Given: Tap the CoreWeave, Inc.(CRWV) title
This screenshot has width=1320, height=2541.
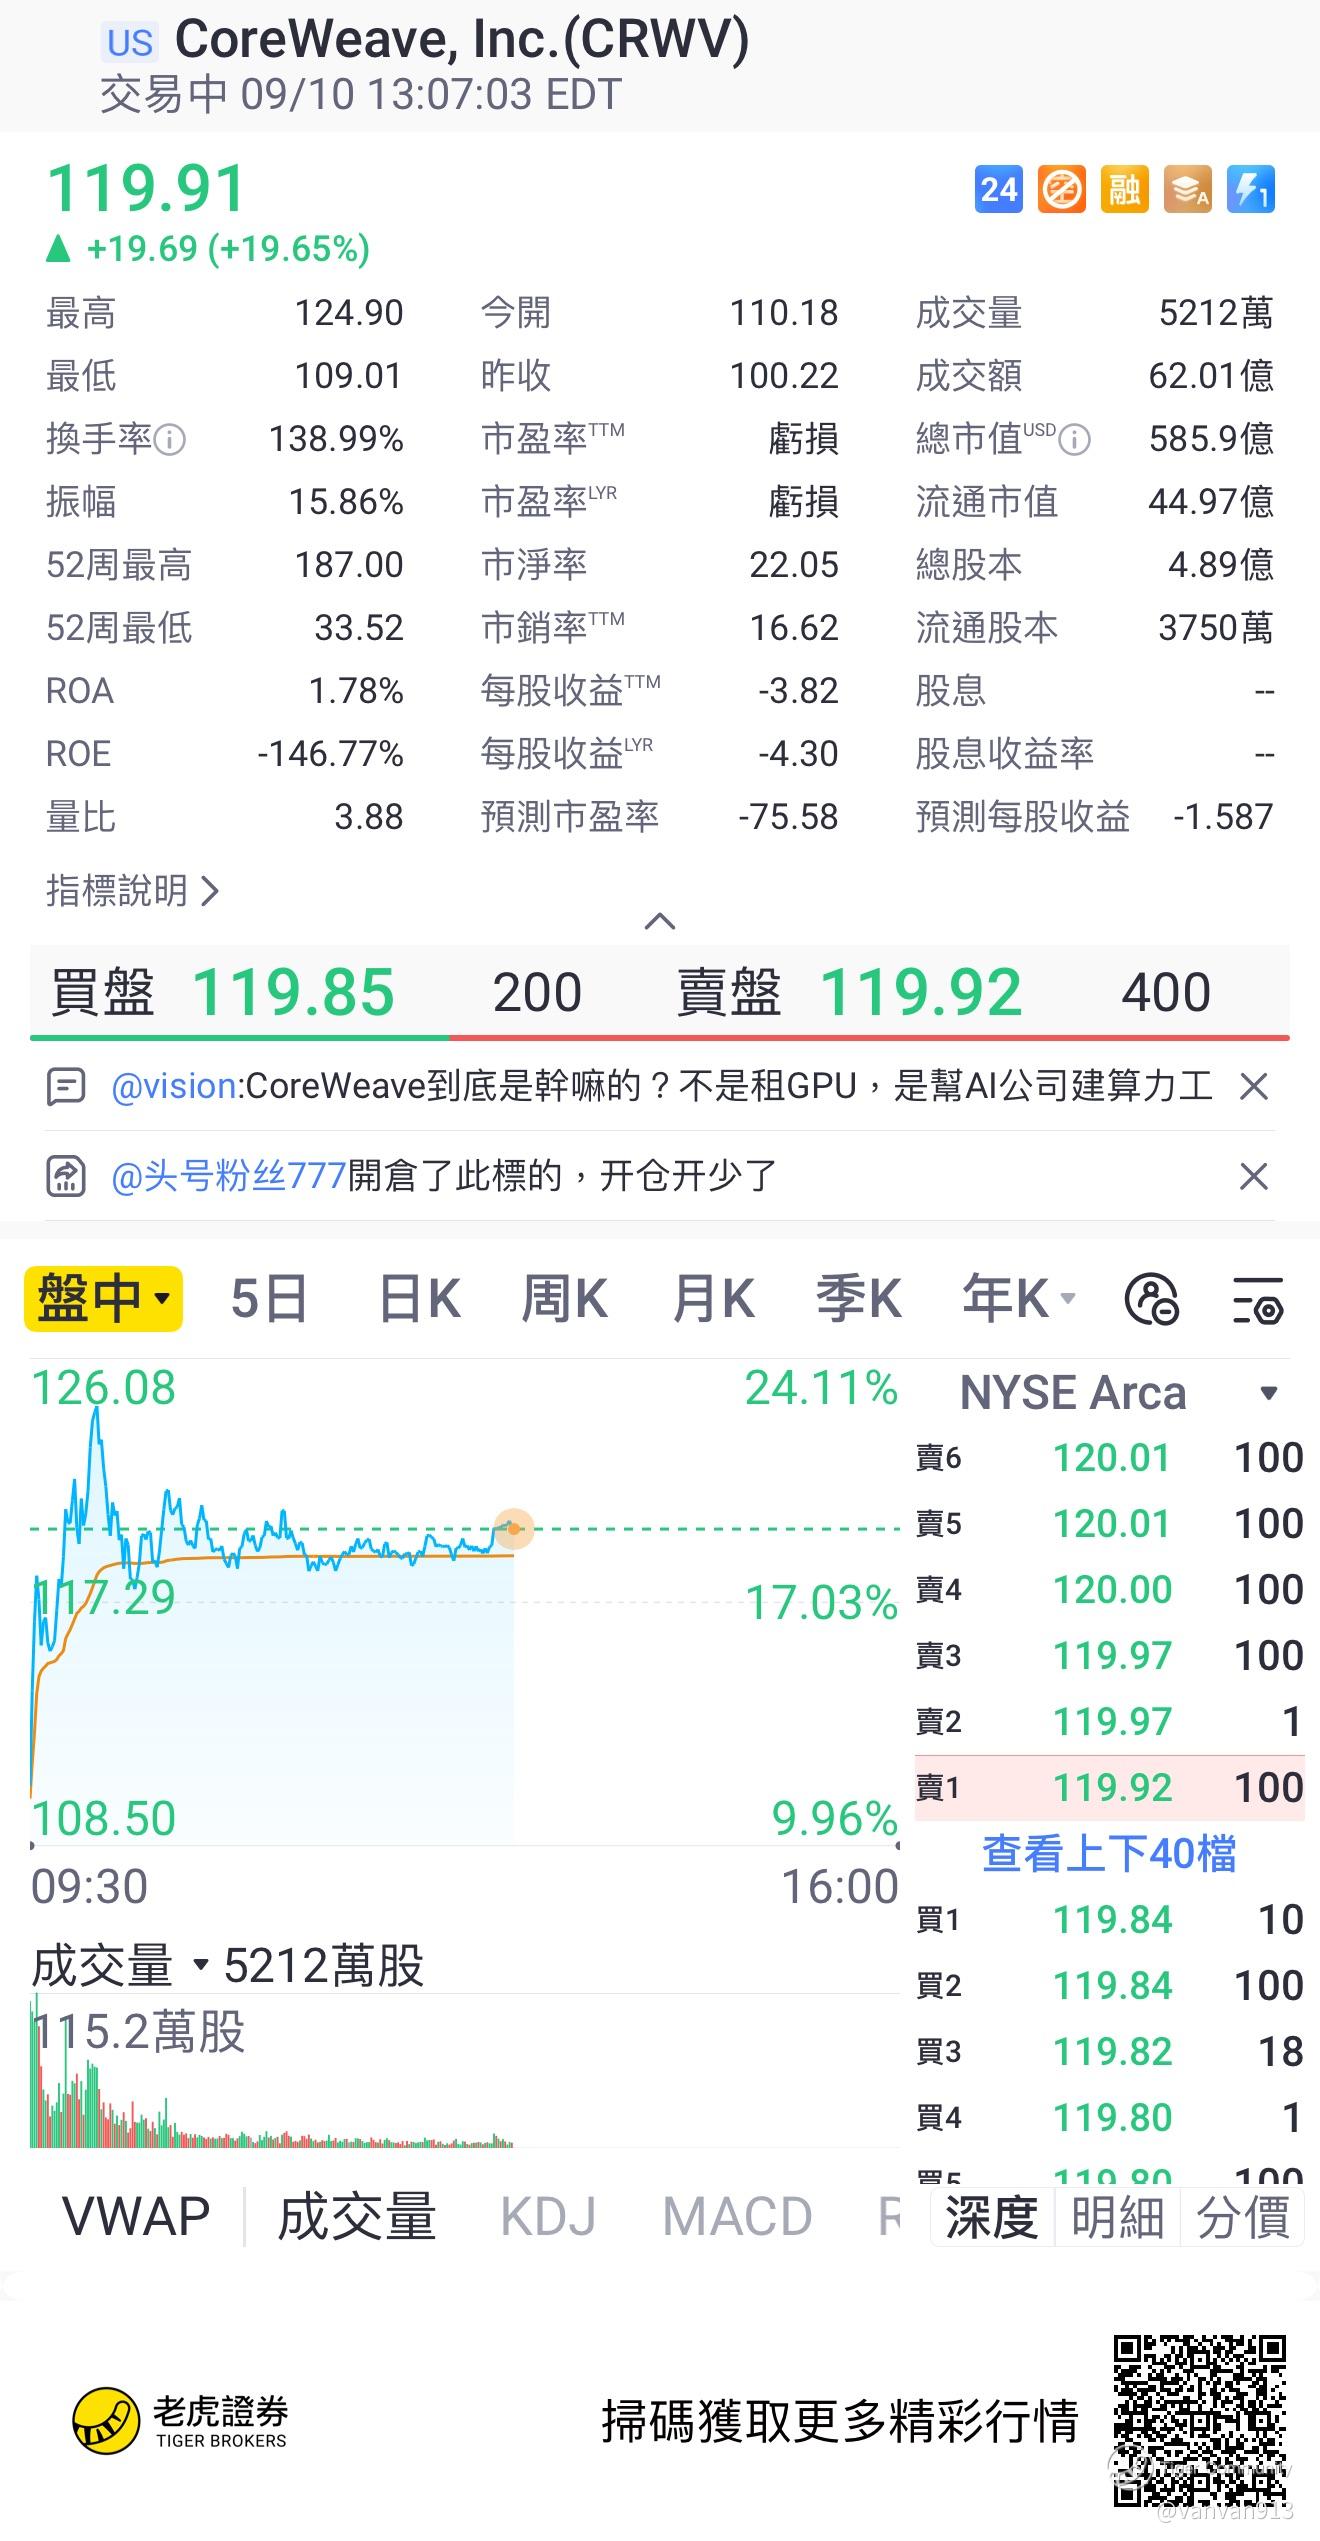Looking at the screenshot, I should [462, 40].
